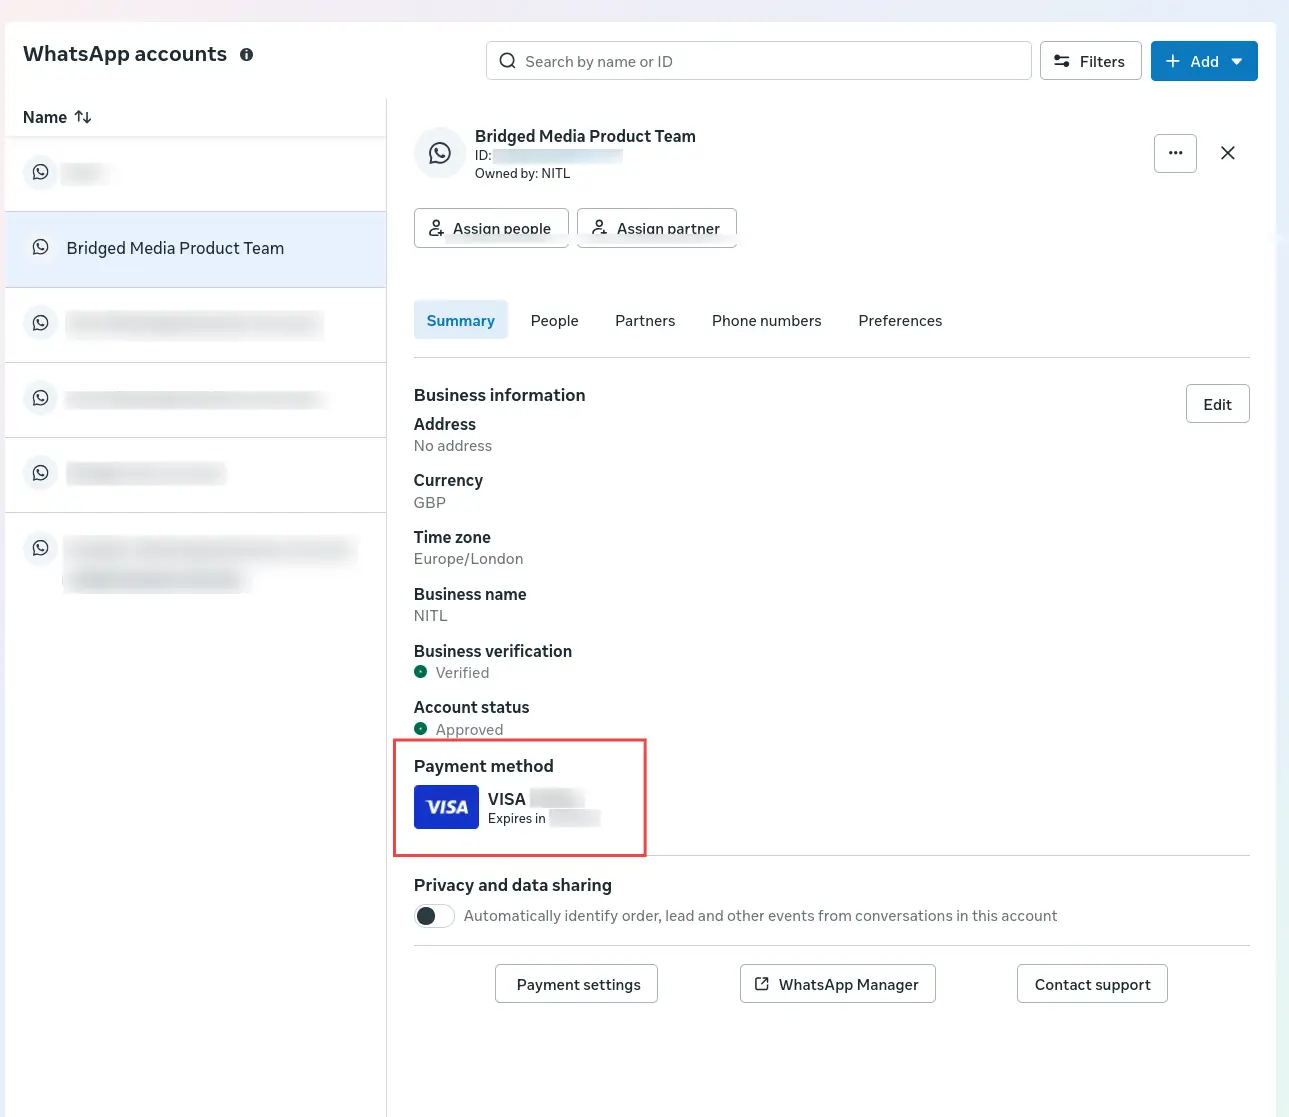The width and height of the screenshot is (1289, 1117).
Task: Click the large WhatsApp avatar in account header
Action: [440, 153]
